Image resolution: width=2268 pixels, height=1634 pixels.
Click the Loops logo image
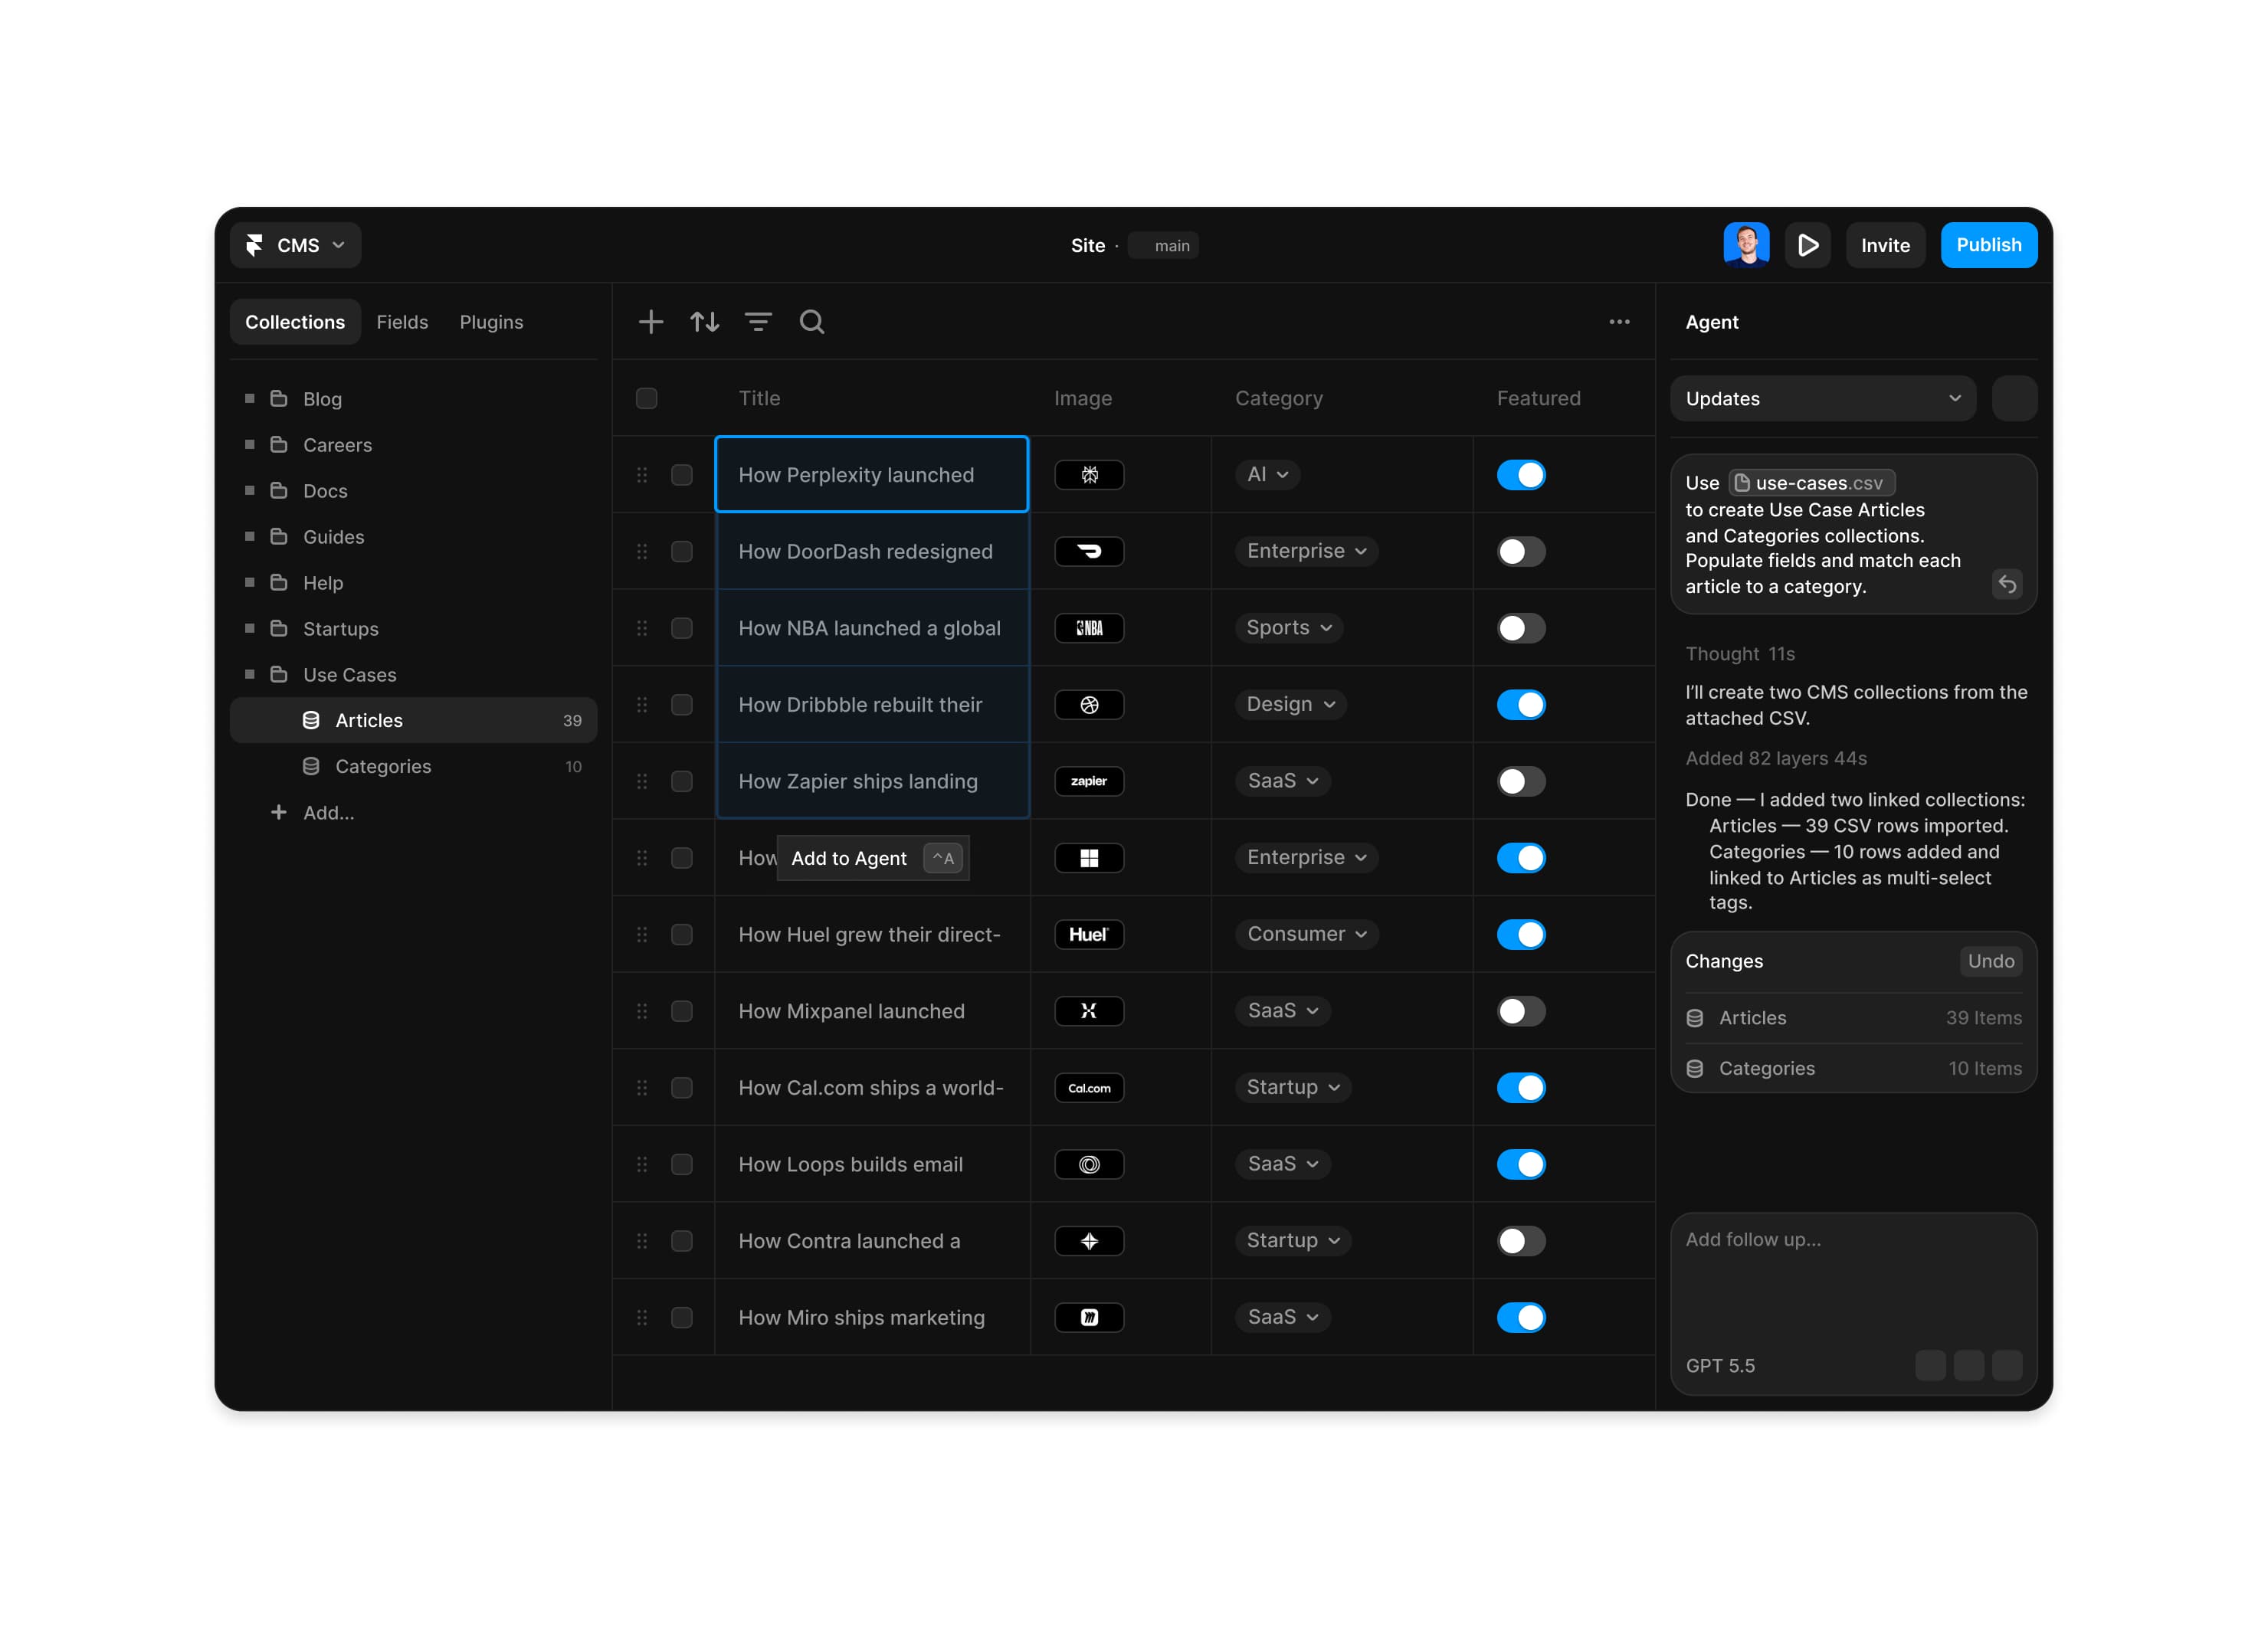pyautogui.click(x=1089, y=1165)
